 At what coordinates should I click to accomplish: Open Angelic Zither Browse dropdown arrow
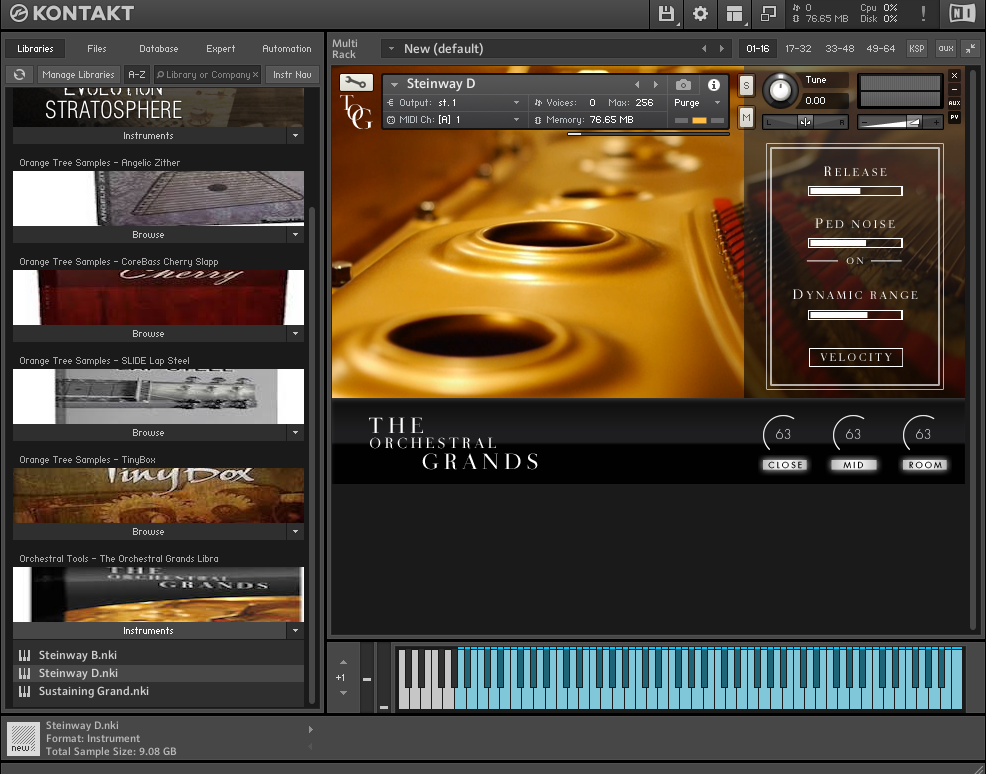(296, 235)
